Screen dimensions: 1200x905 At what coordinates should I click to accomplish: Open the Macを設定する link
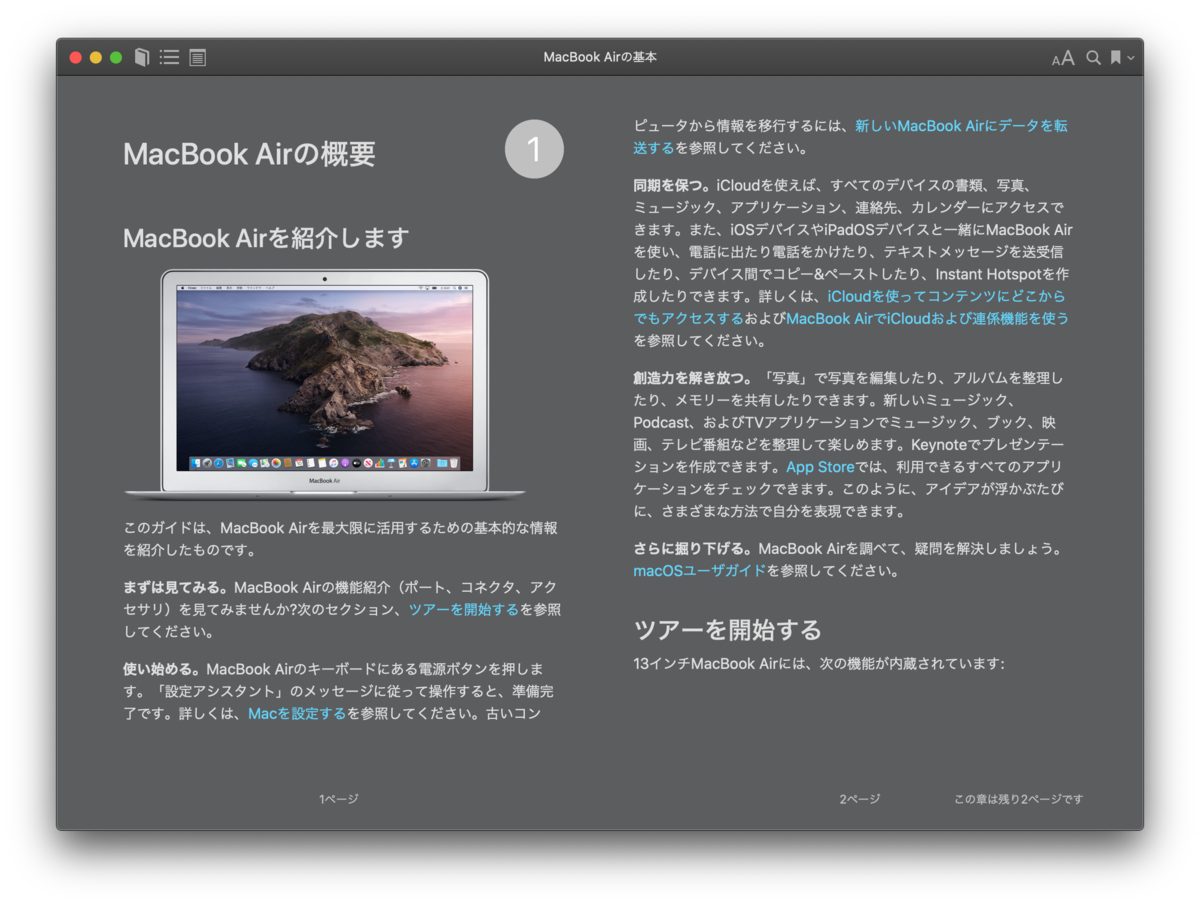click(297, 714)
